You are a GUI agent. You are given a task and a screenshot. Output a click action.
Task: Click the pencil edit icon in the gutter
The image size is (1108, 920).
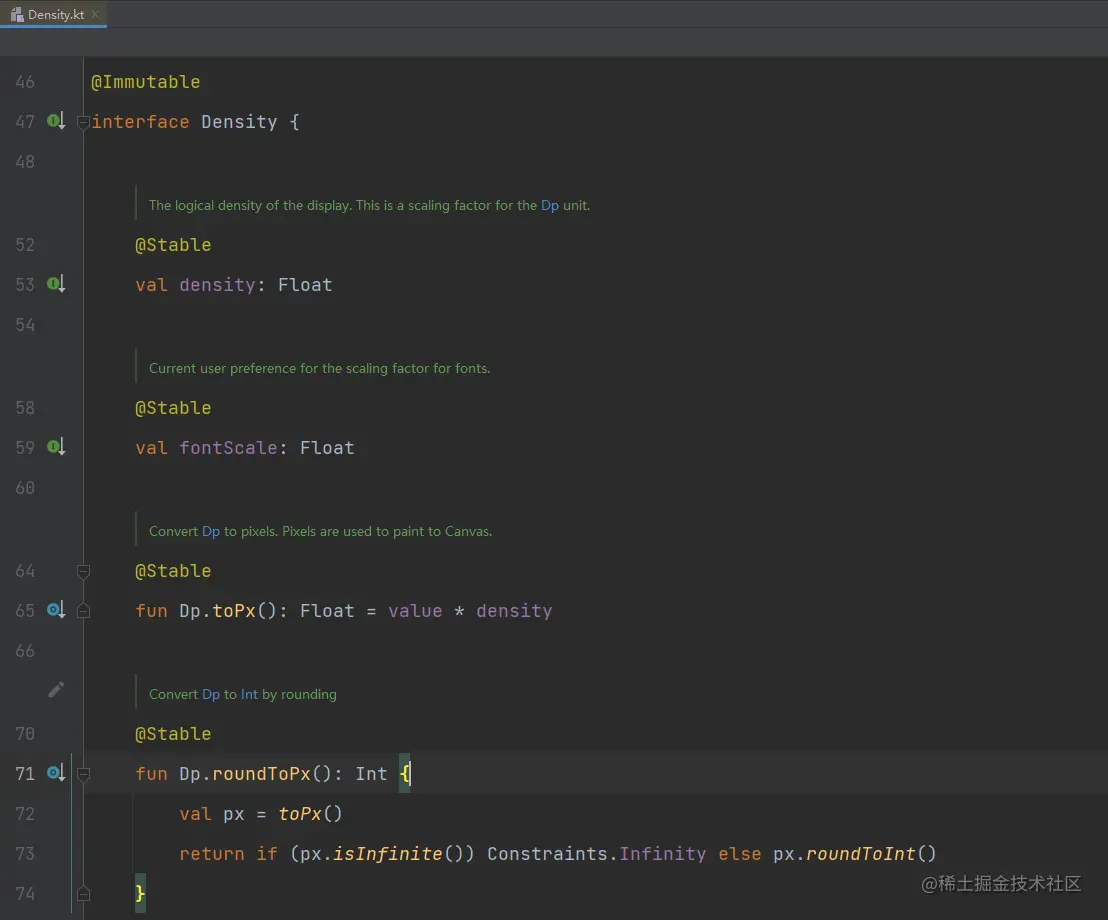pyautogui.click(x=57, y=689)
